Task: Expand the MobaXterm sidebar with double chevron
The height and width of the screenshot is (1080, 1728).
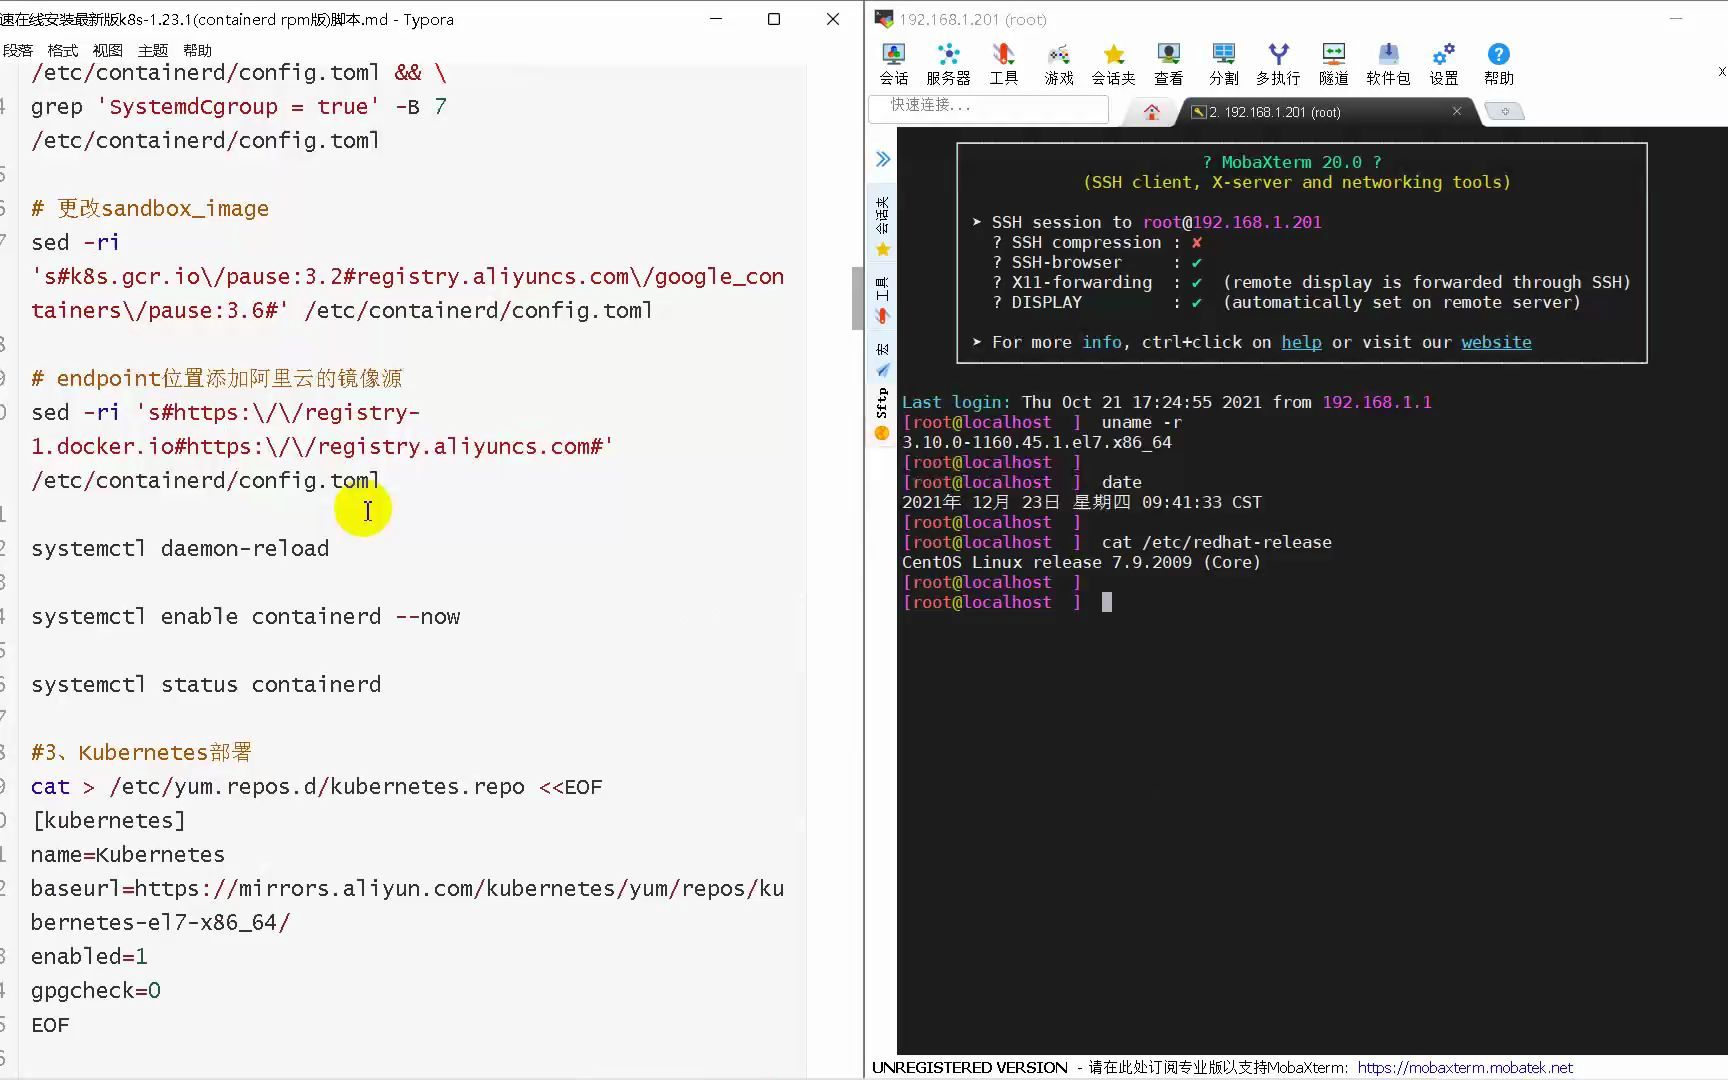Action: pyautogui.click(x=883, y=159)
